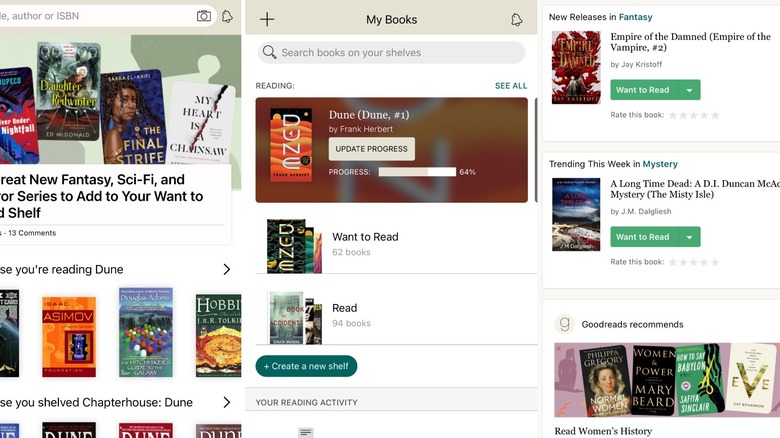Open notifications bell beside My Books
The height and width of the screenshot is (438, 780).
(516, 19)
